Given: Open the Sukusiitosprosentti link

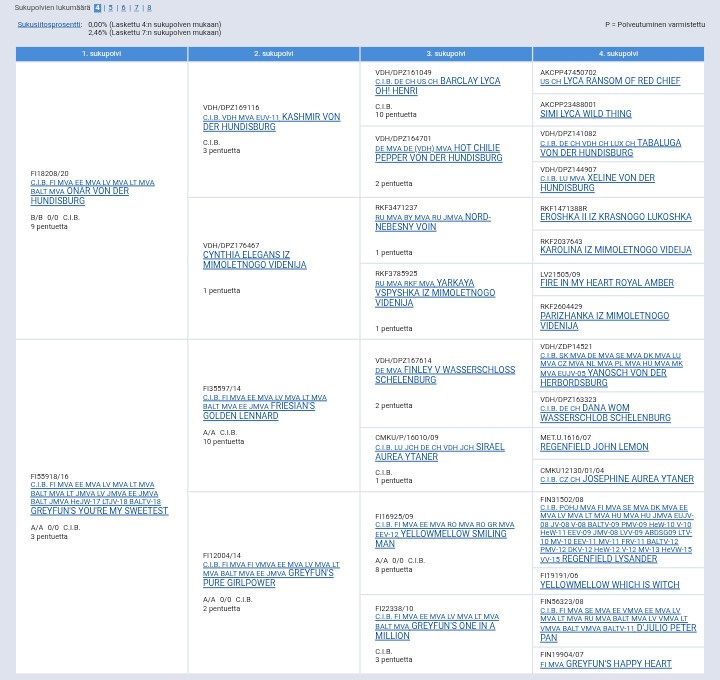Looking at the screenshot, I should (49, 24).
